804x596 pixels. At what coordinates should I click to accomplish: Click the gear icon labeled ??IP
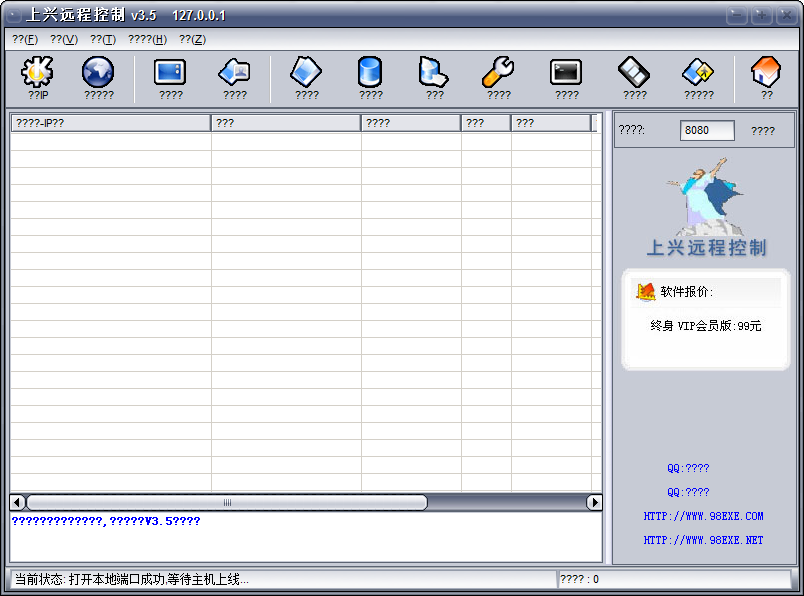[37, 74]
